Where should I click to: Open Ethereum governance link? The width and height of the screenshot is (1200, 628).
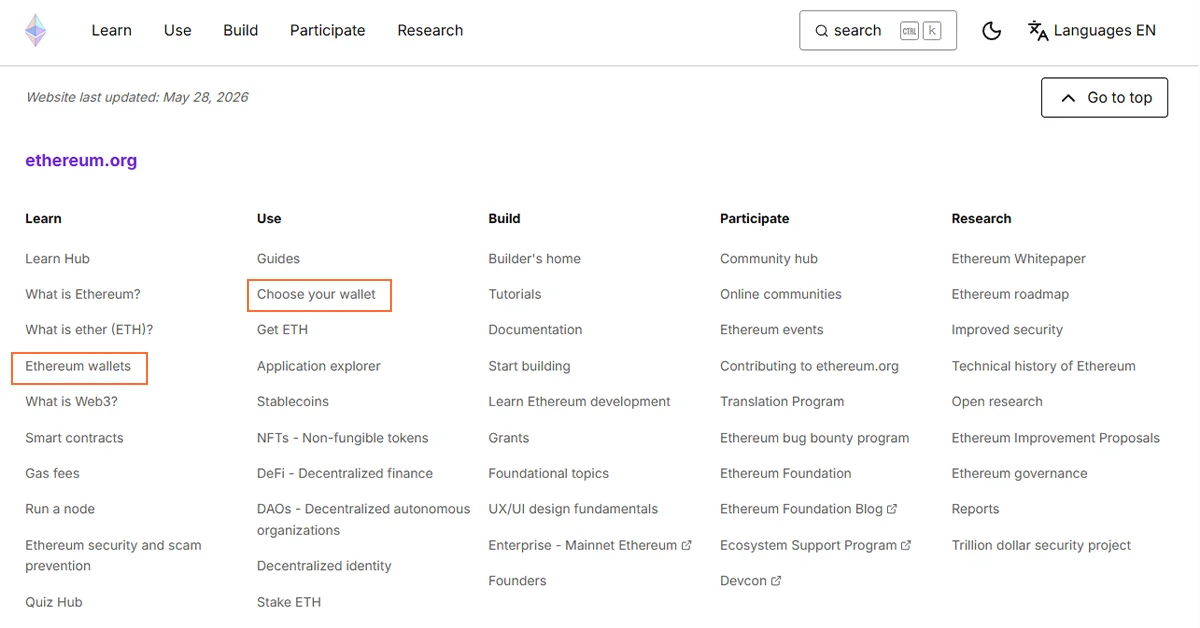pos(1020,473)
